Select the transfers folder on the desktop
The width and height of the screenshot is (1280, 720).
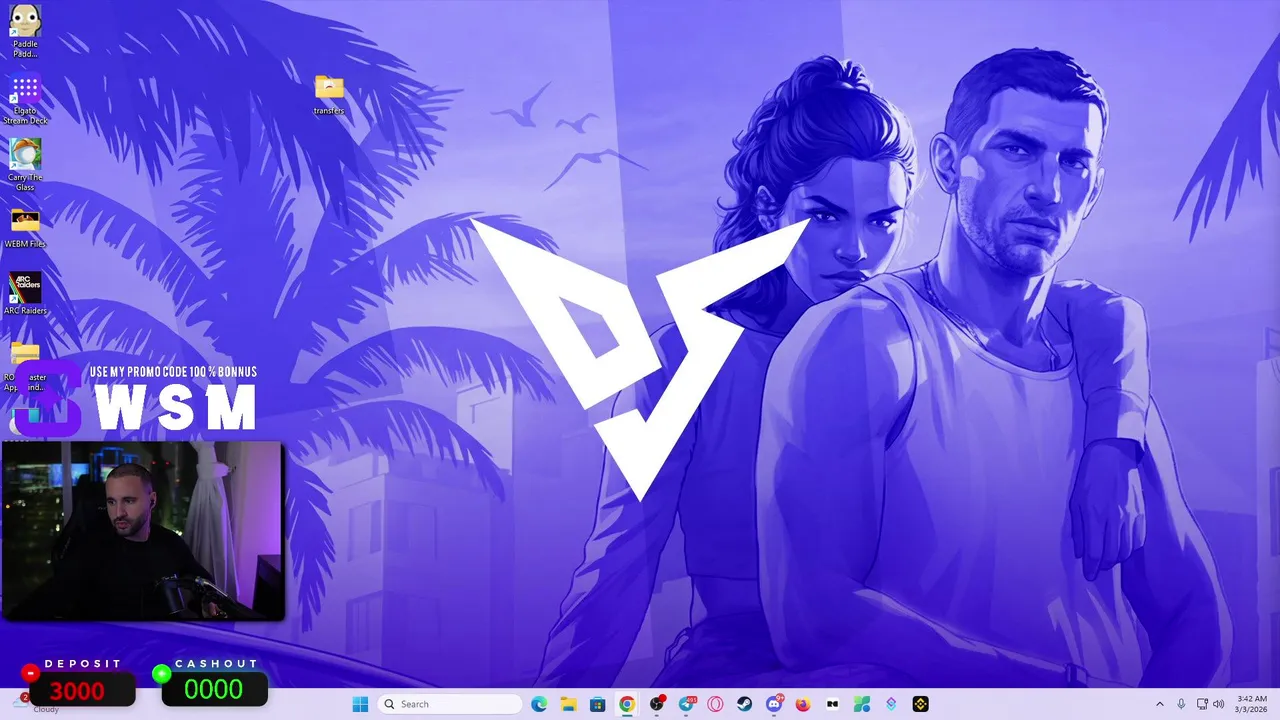pyautogui.click(x=329, y=95)
